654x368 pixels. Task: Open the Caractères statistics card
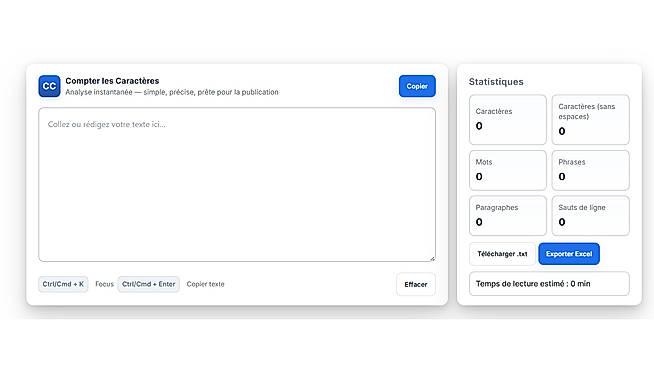508,120
